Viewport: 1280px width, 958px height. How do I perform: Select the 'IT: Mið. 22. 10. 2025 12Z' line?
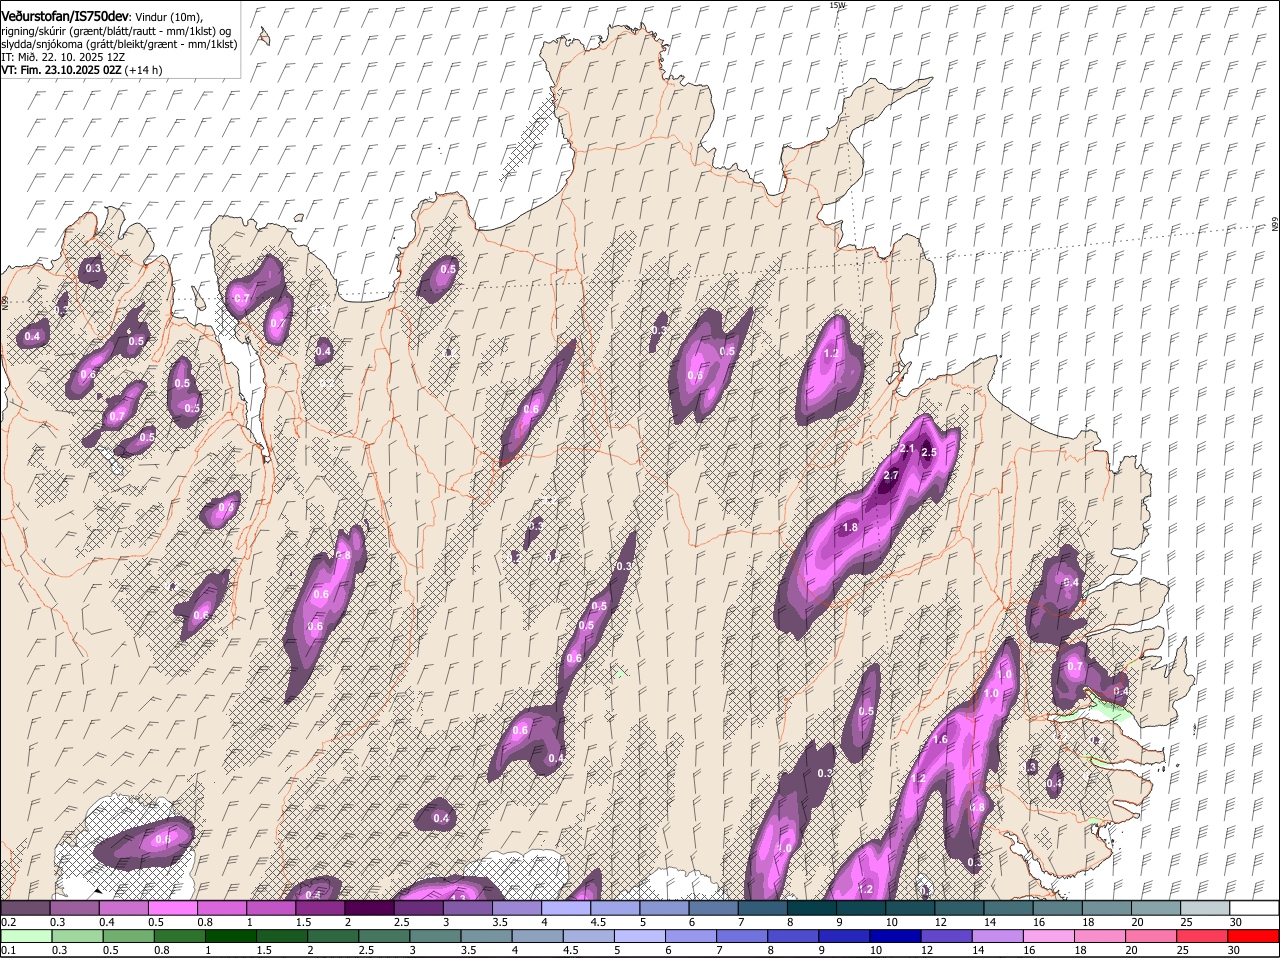[63, 57]
